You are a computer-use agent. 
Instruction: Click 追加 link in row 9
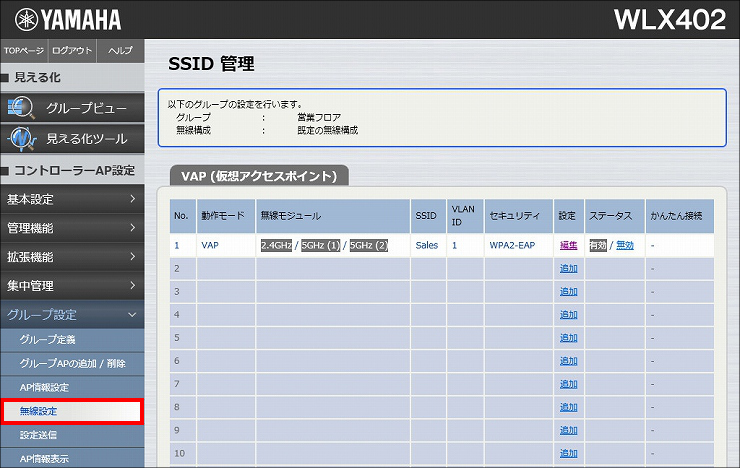(x=568, y=430)
